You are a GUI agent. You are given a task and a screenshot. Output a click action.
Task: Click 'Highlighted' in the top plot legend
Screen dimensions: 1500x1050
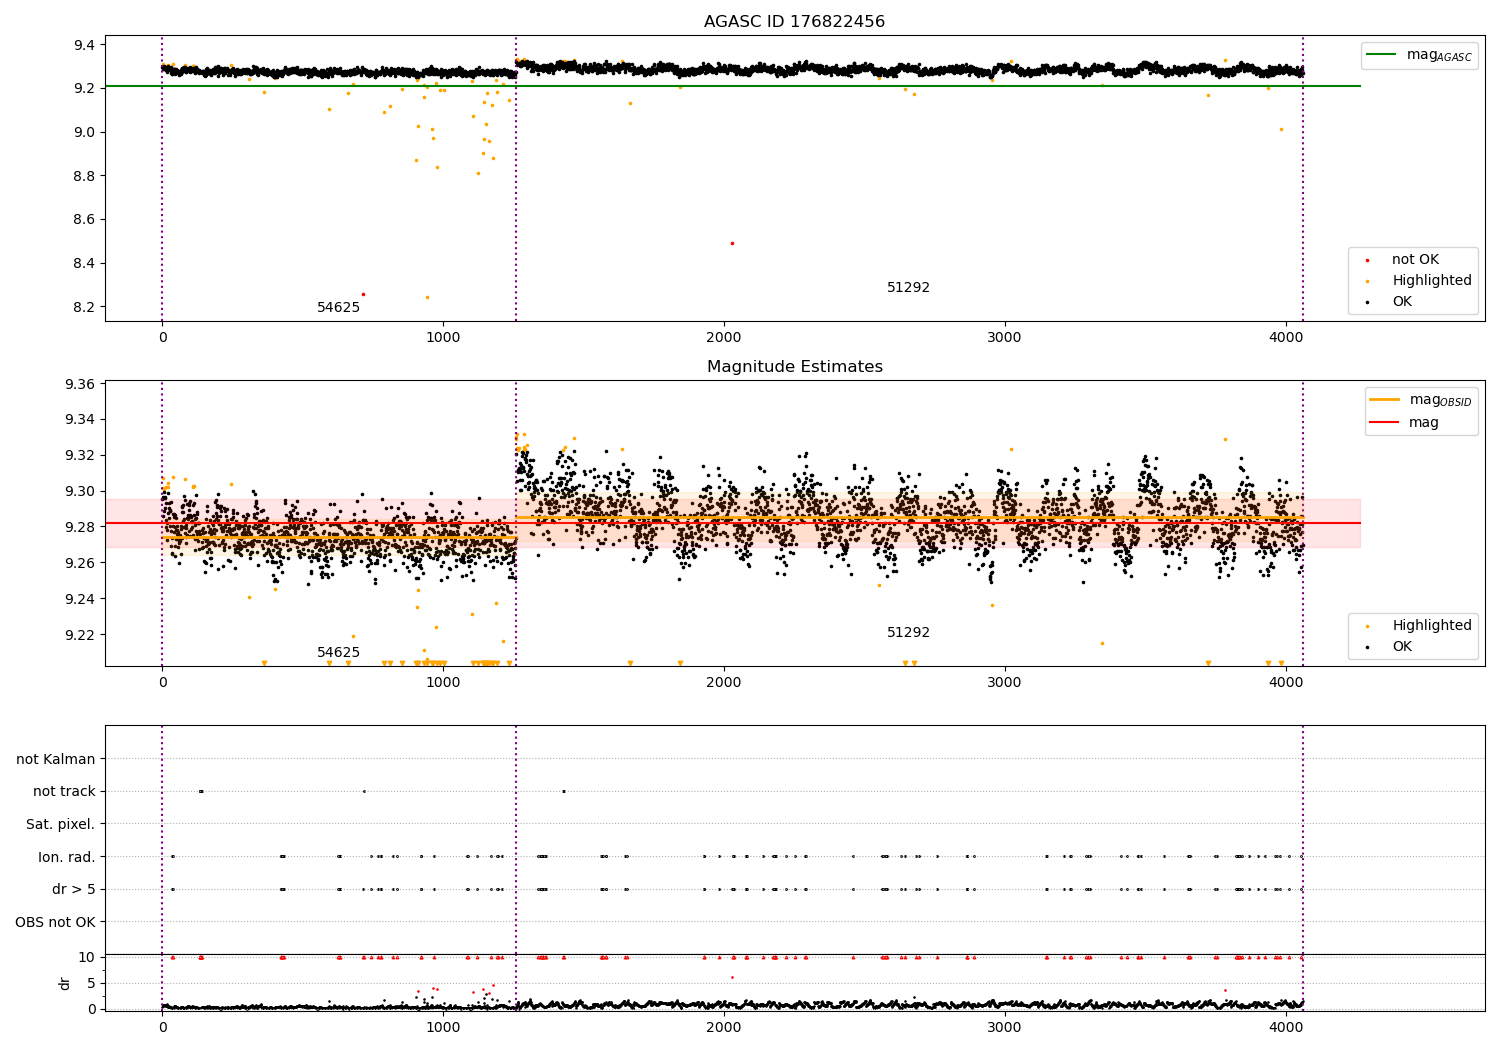[1432, 281]
